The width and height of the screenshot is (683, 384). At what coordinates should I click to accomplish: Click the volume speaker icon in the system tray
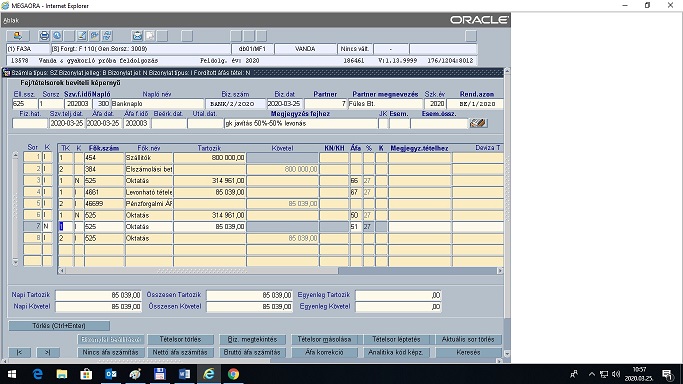(x=616, y=374)
